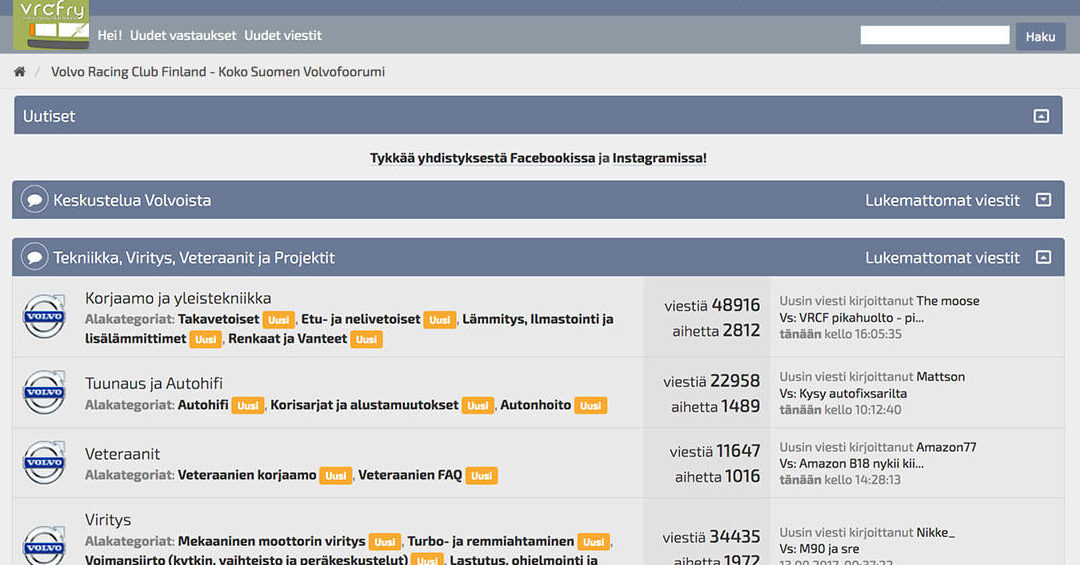Click Volvo logo beside Veteraanit board
Screen dimensions: 1080x565
[44, 462]
